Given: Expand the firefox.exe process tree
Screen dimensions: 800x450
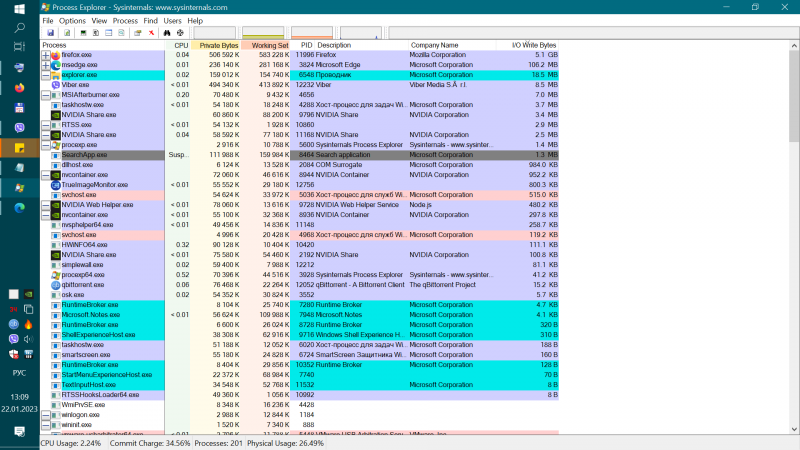Looking at the screenshot, I should pos(45,55).
